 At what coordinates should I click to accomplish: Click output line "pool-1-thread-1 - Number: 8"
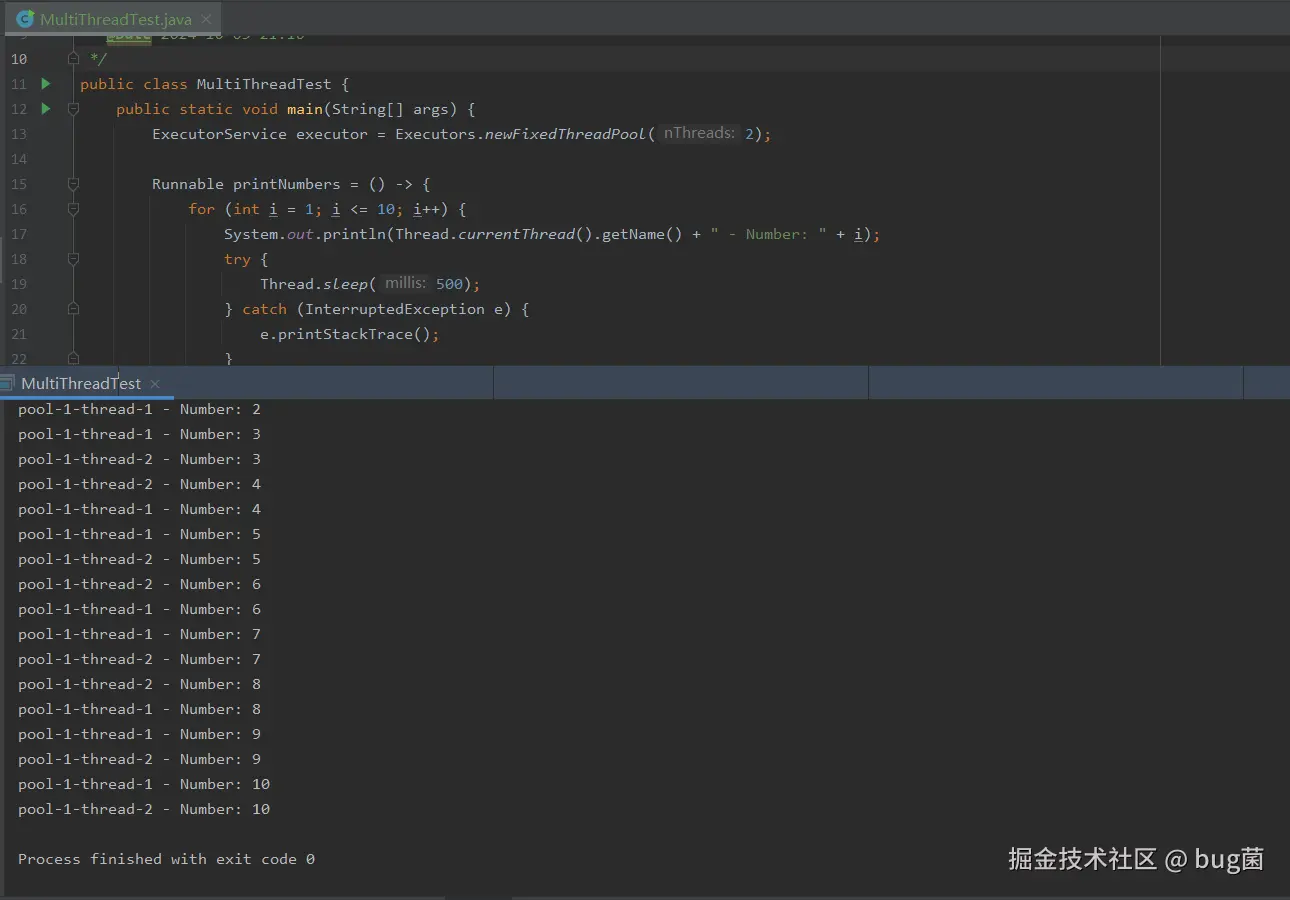point(139,709)
